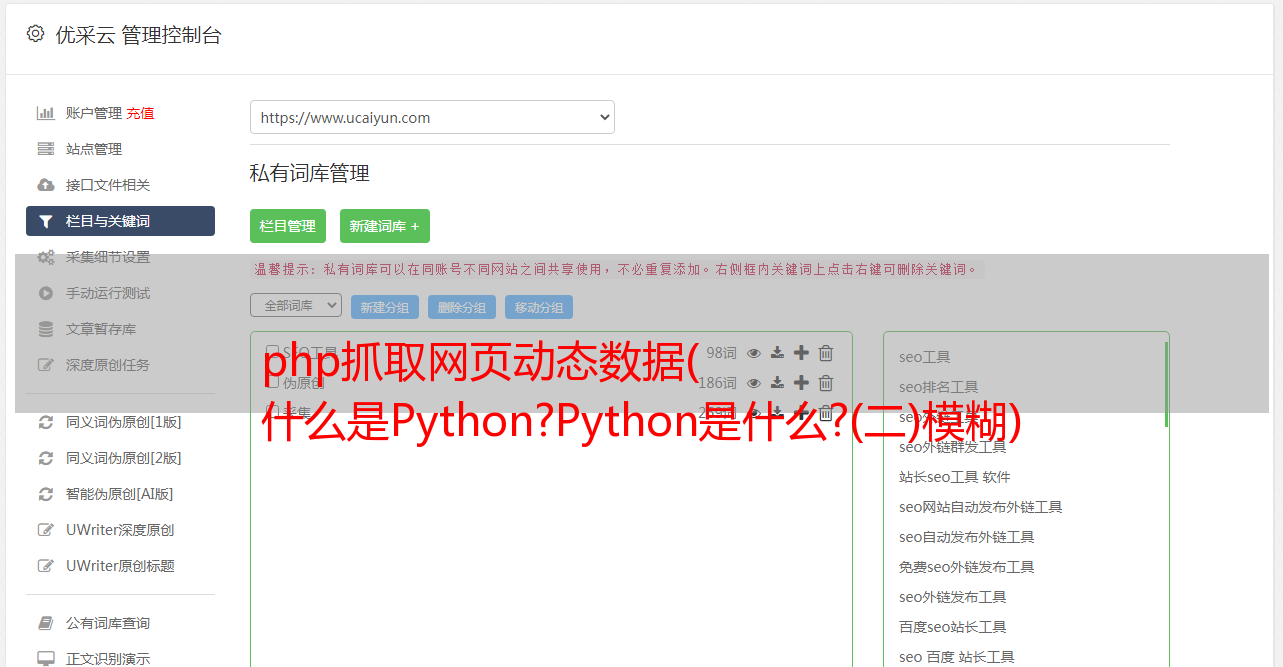Click the edit icon beside UWriter深度原创
Viewport: 1283px width, 667px height.
click(x=46, y=530)
